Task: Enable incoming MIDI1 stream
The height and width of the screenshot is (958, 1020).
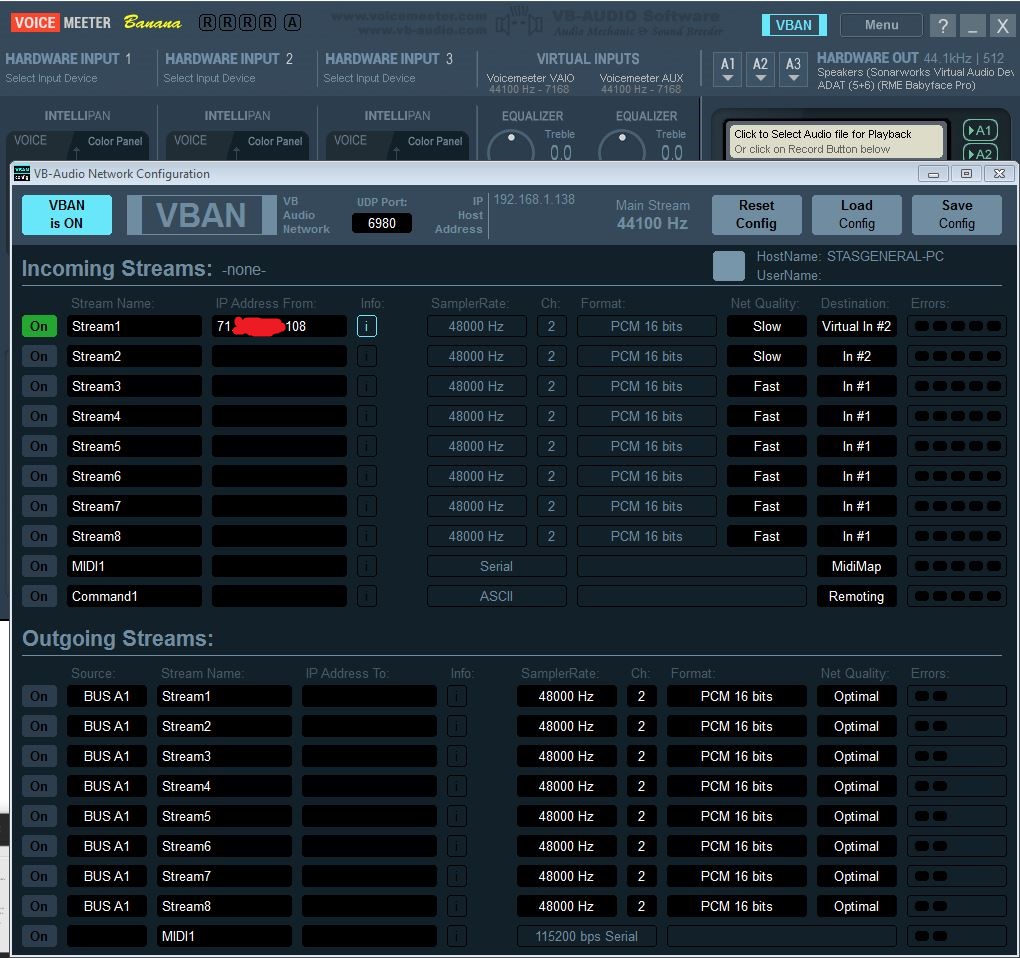Action: pyautogui.click(x=39, y=566)
